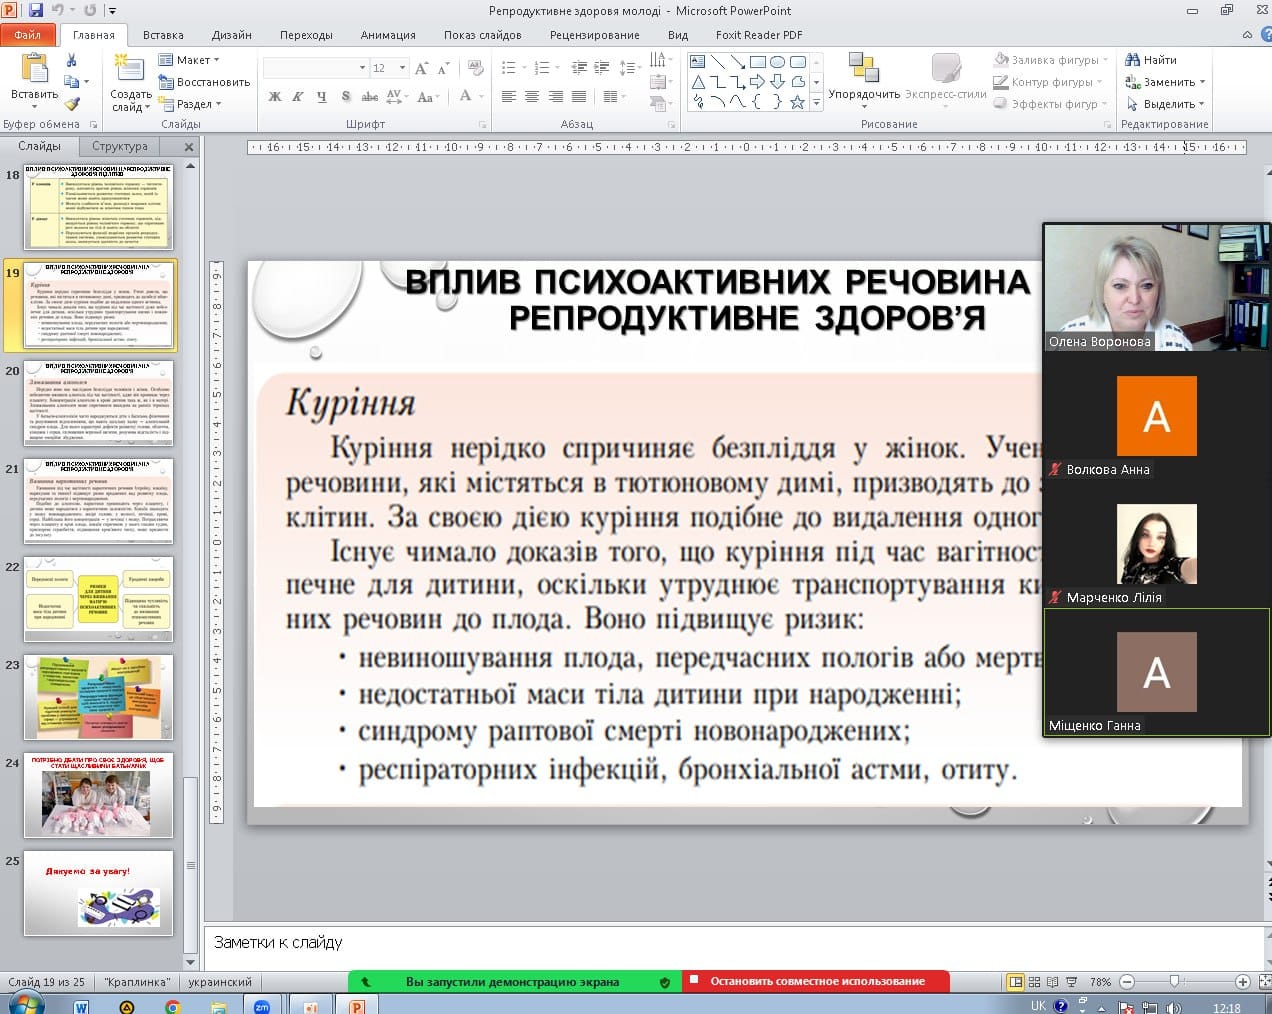Toggle italic (К) formatting

pos(298,97)
